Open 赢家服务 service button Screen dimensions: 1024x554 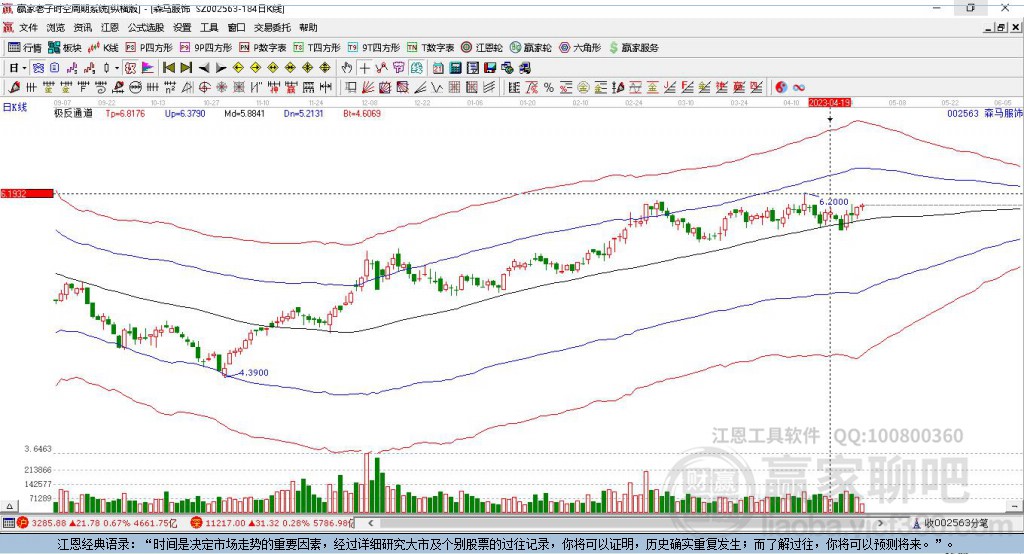(x=634, y=48)
